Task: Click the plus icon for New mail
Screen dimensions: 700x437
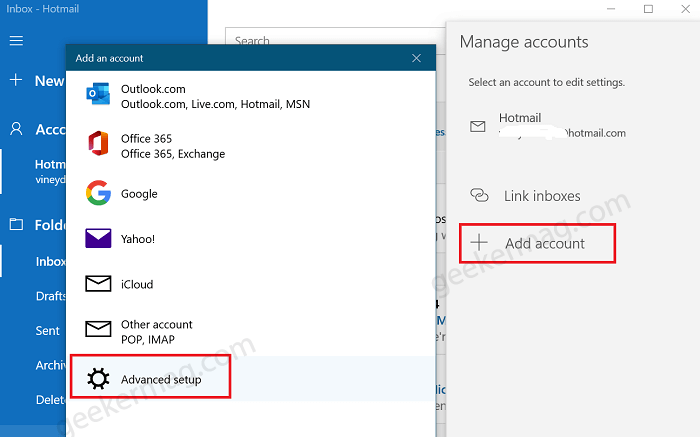Action: 16,80
